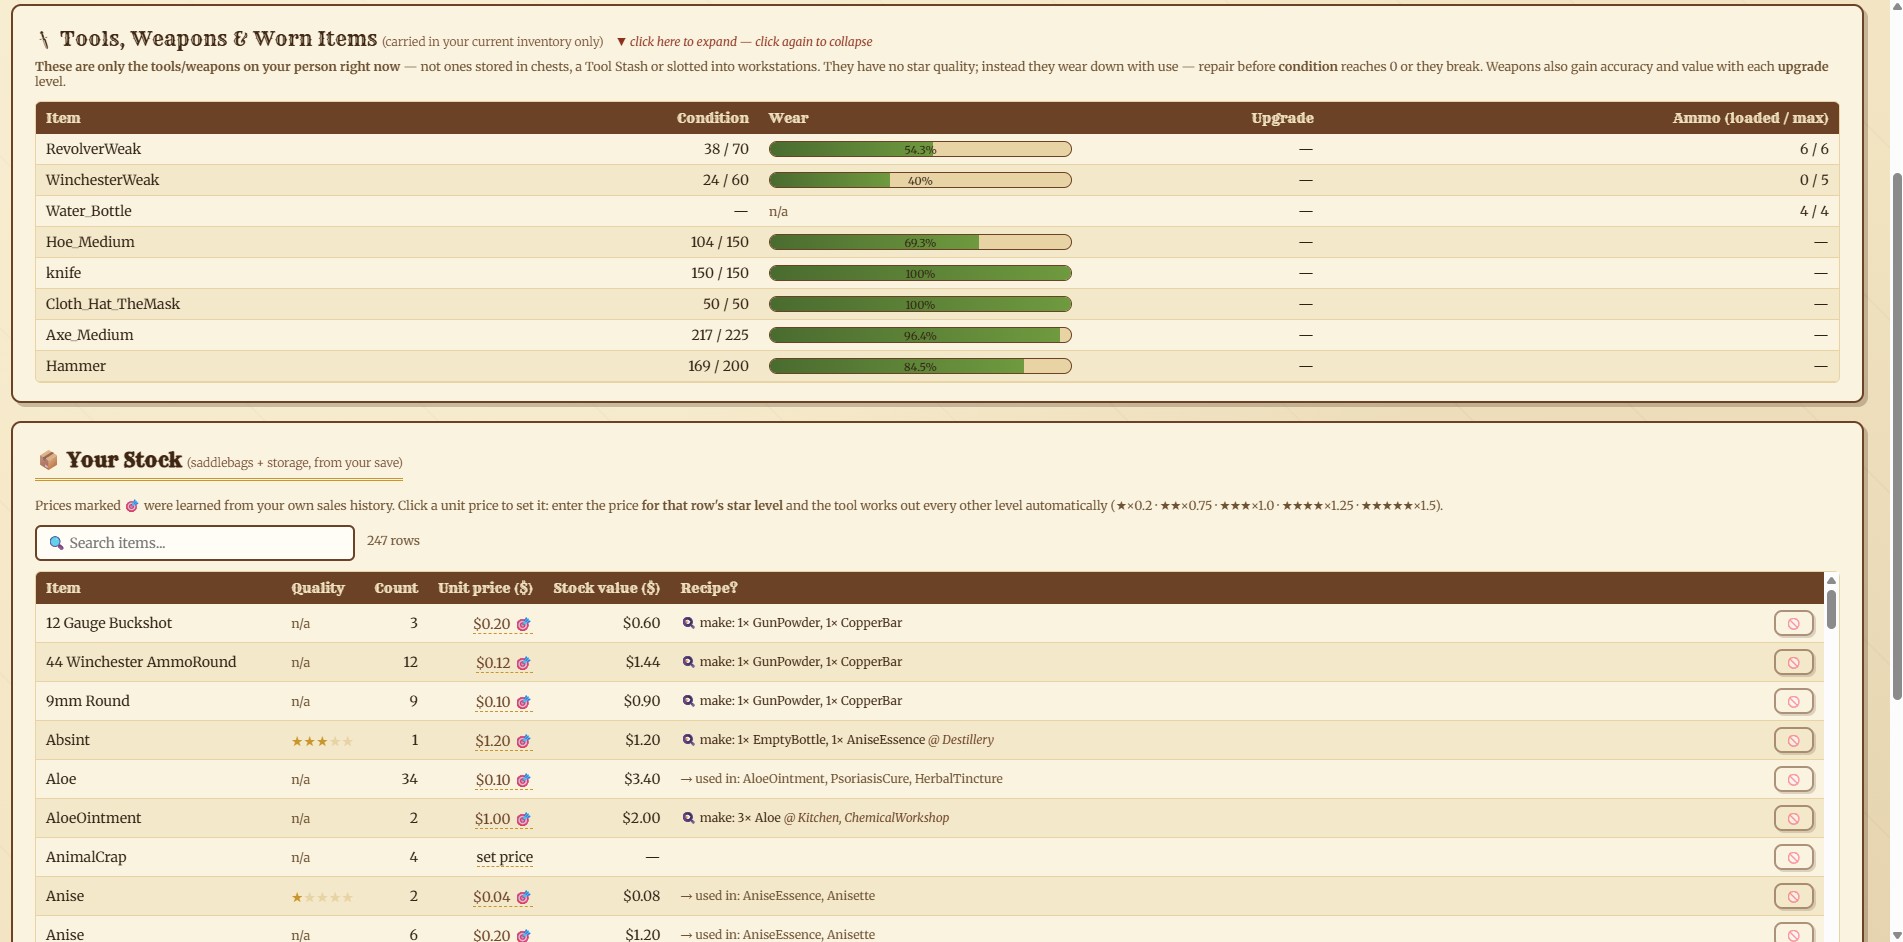This screenshot has width=1903, height=942.
Task: Select the Water_Bottle tool row
Action: pos(937,211)
